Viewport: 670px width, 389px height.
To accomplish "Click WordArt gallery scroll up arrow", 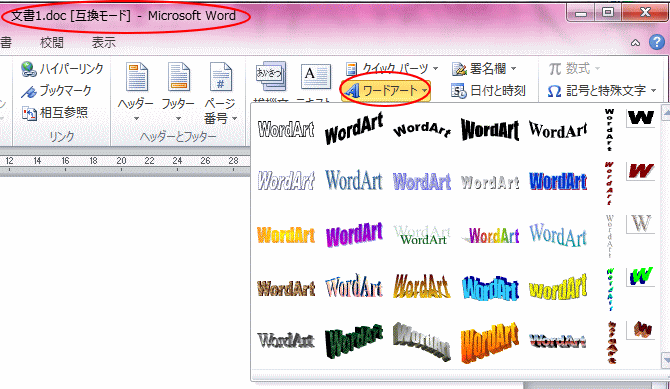I will [x=666, y=112].
